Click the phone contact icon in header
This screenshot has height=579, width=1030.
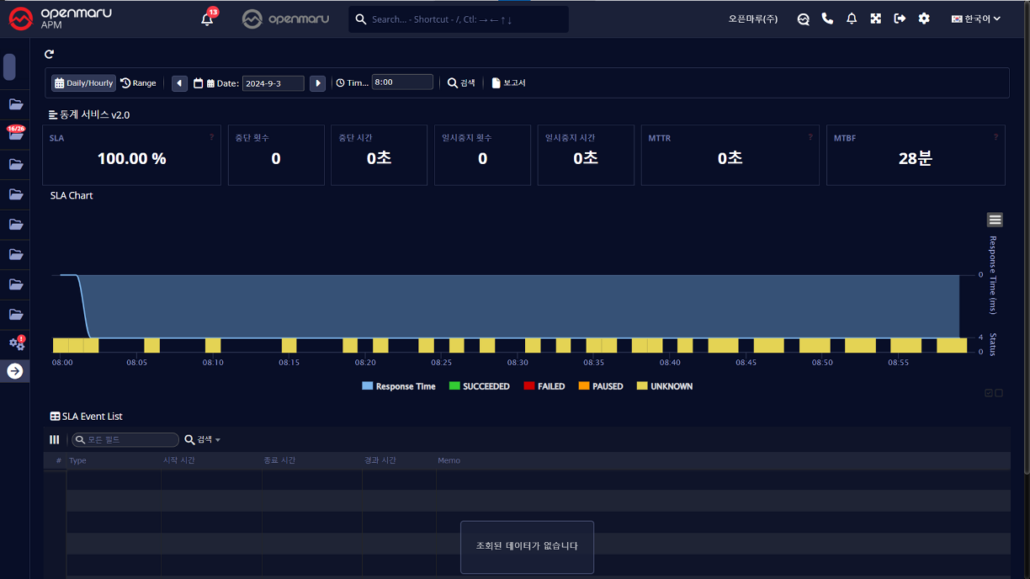[x=827, y=19]
